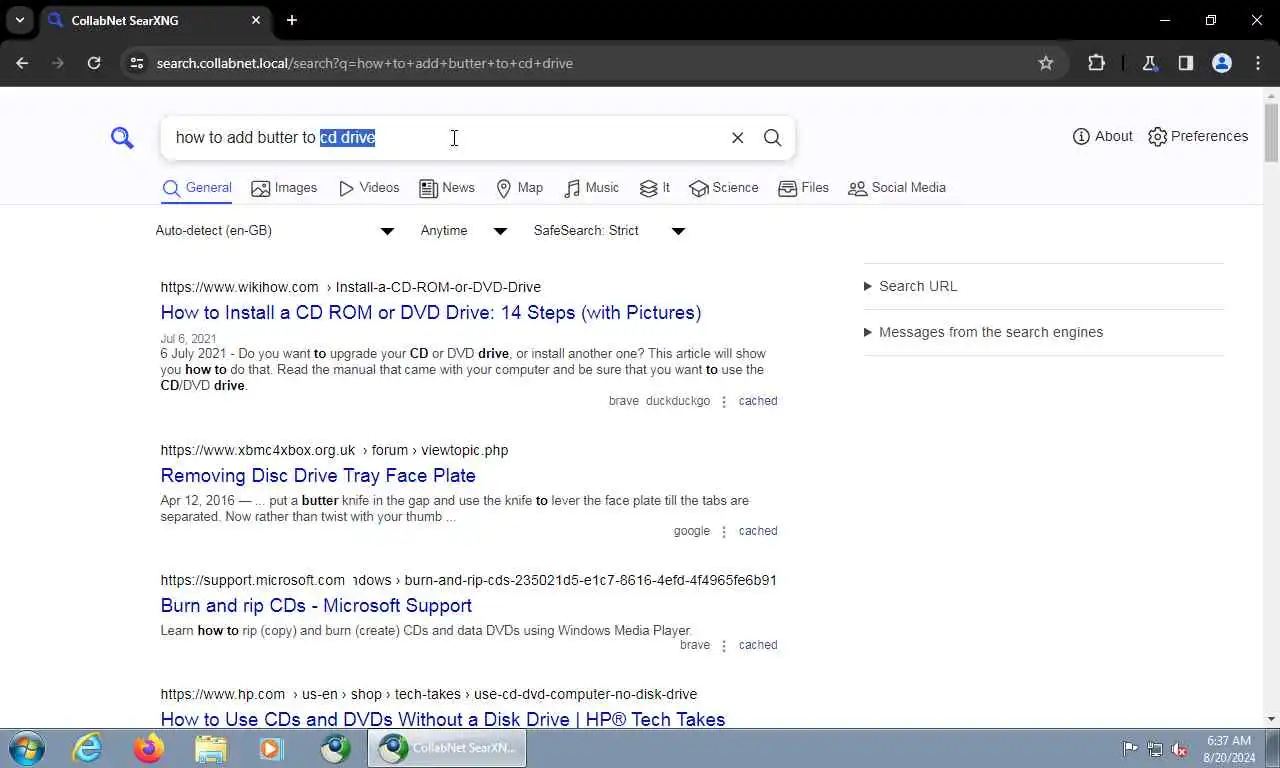
Task: Close the CollabNet SearXNG tab
Action: click(x=256, y=20)
